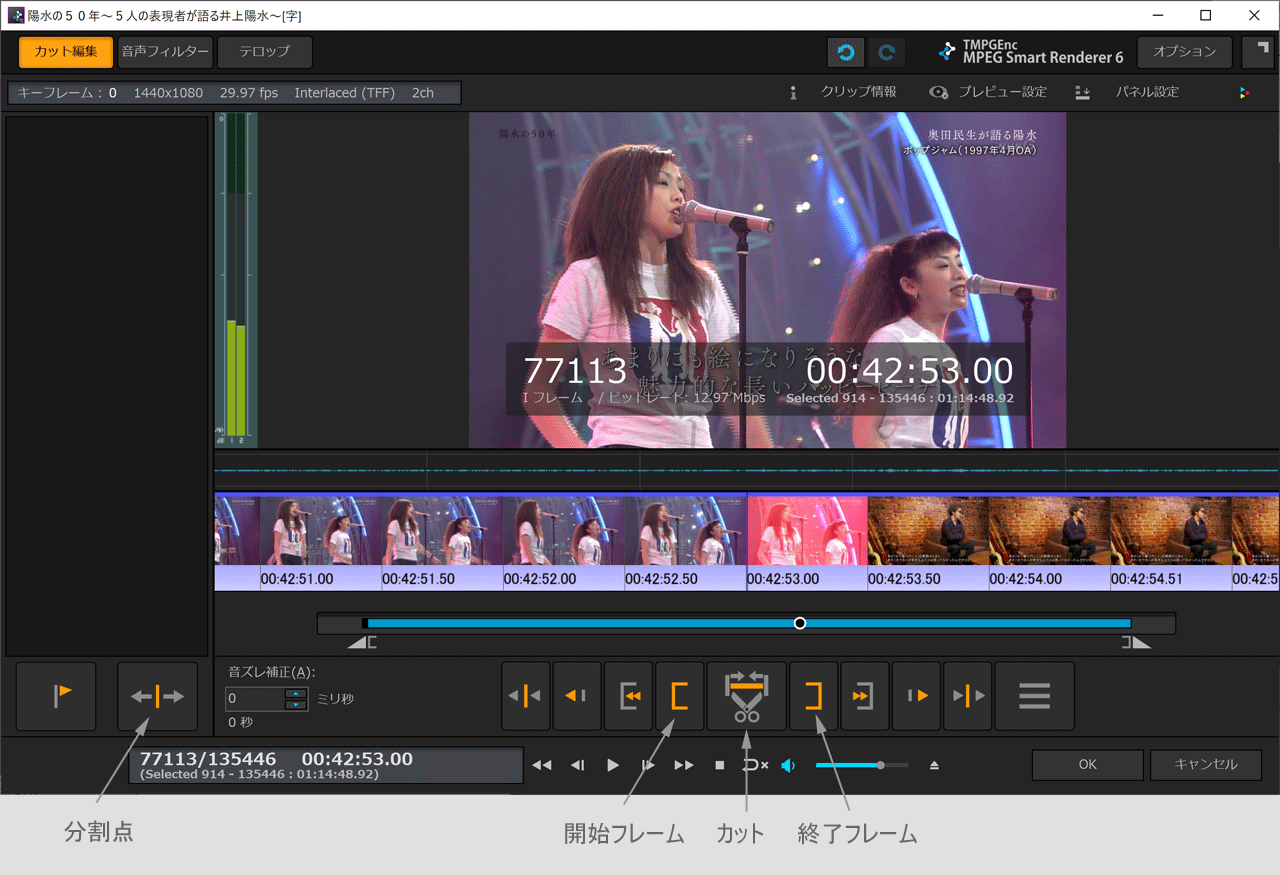This screenshot has height=875, width=1280.
Task: Click the video preview image
Action: [767, 280]
